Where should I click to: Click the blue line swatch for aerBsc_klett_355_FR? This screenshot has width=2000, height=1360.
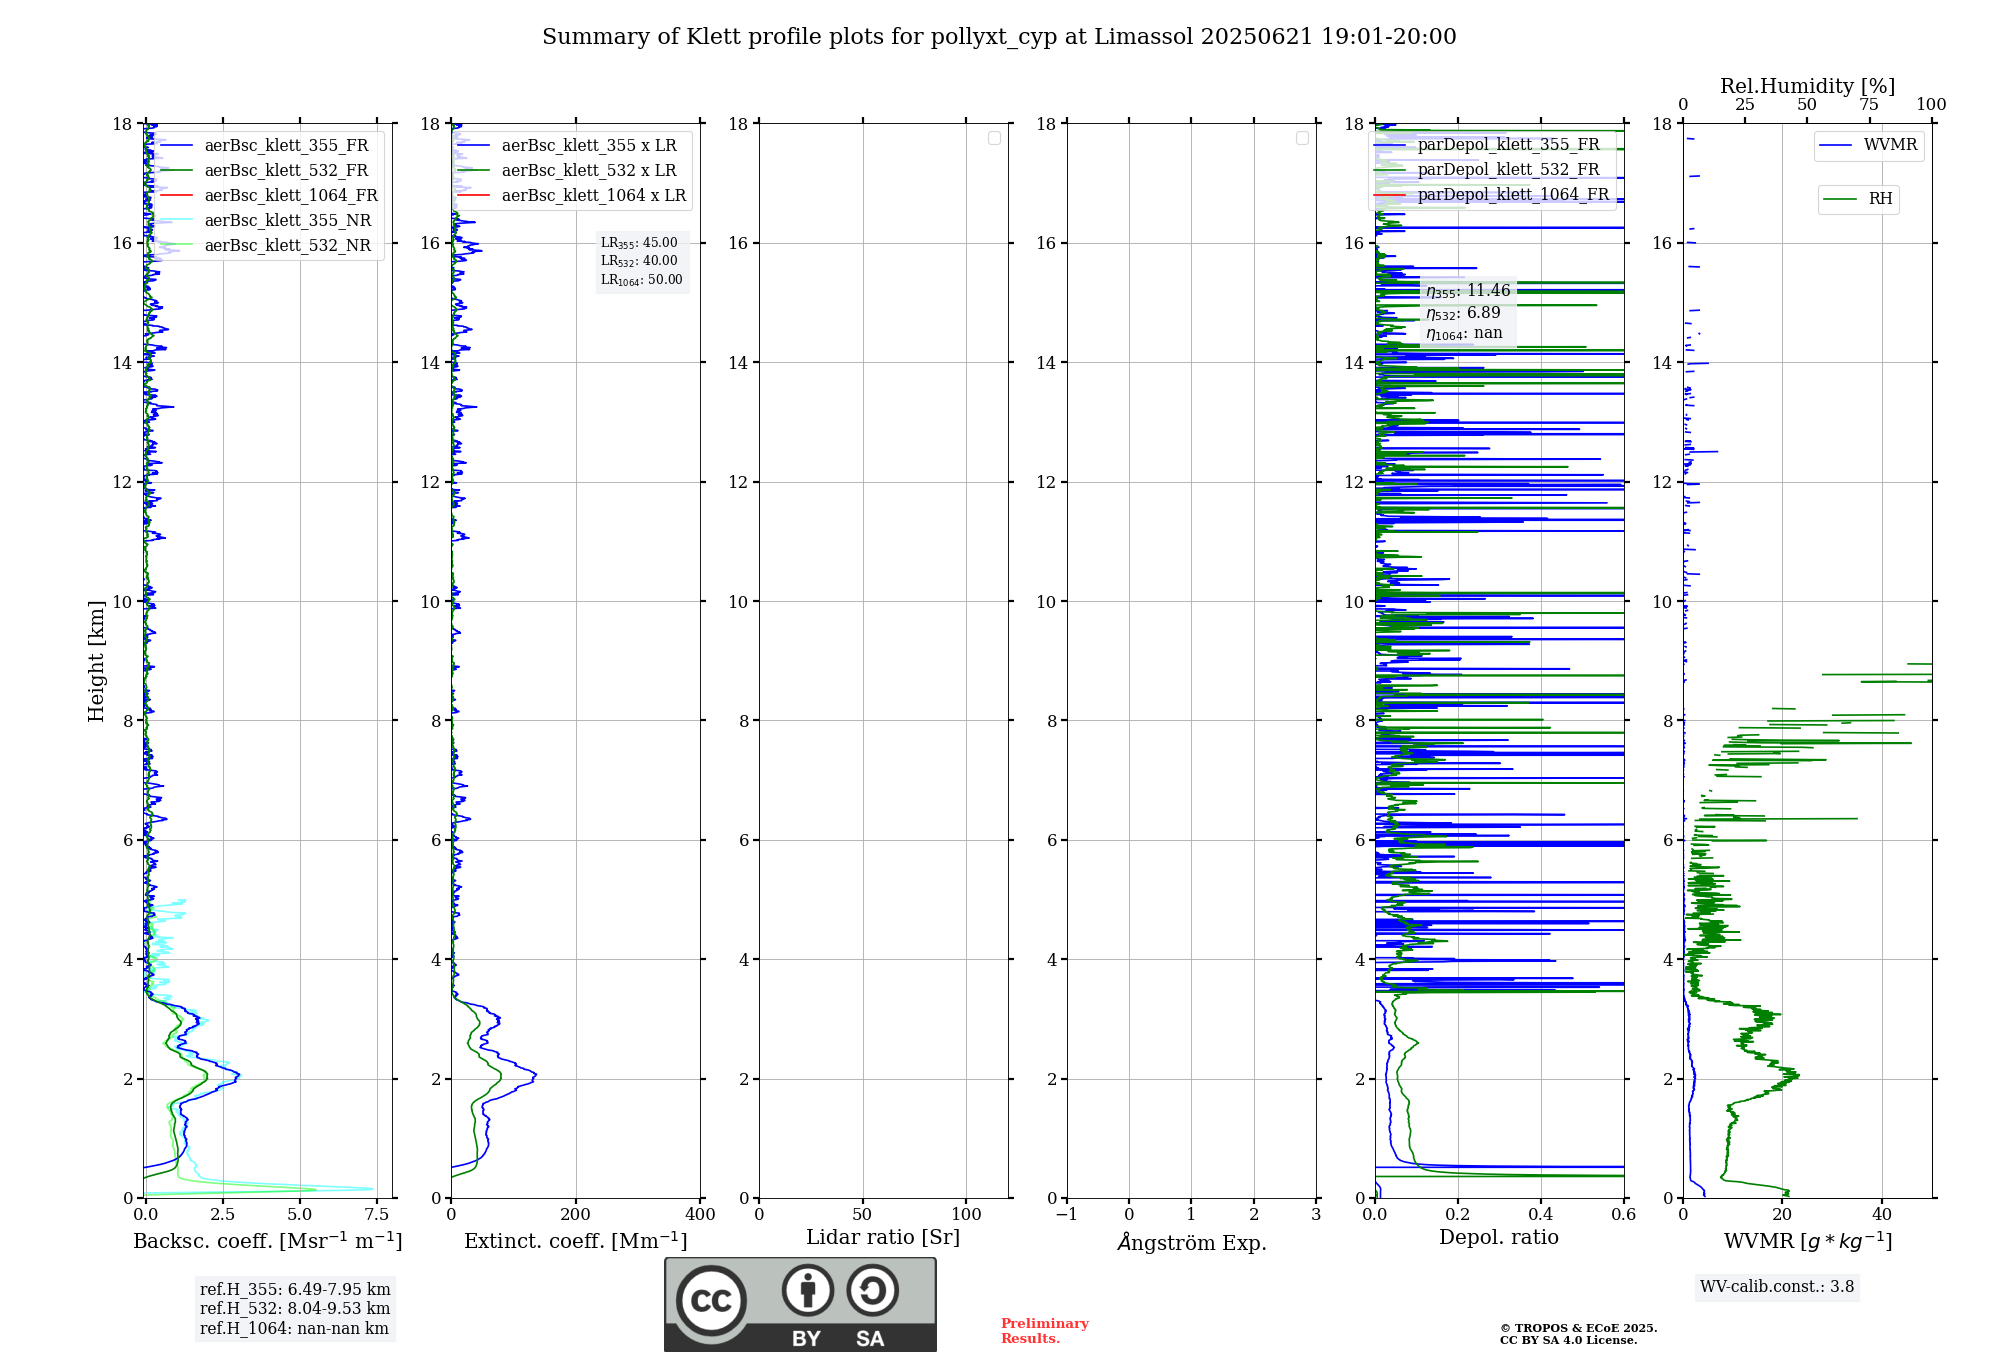coord(176,146)
